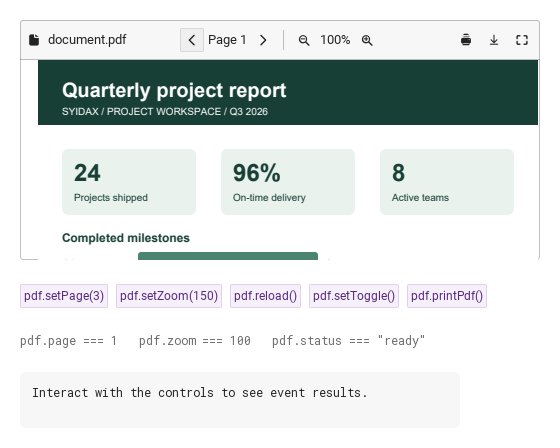Go to the next page arrow

coord(263,40)
